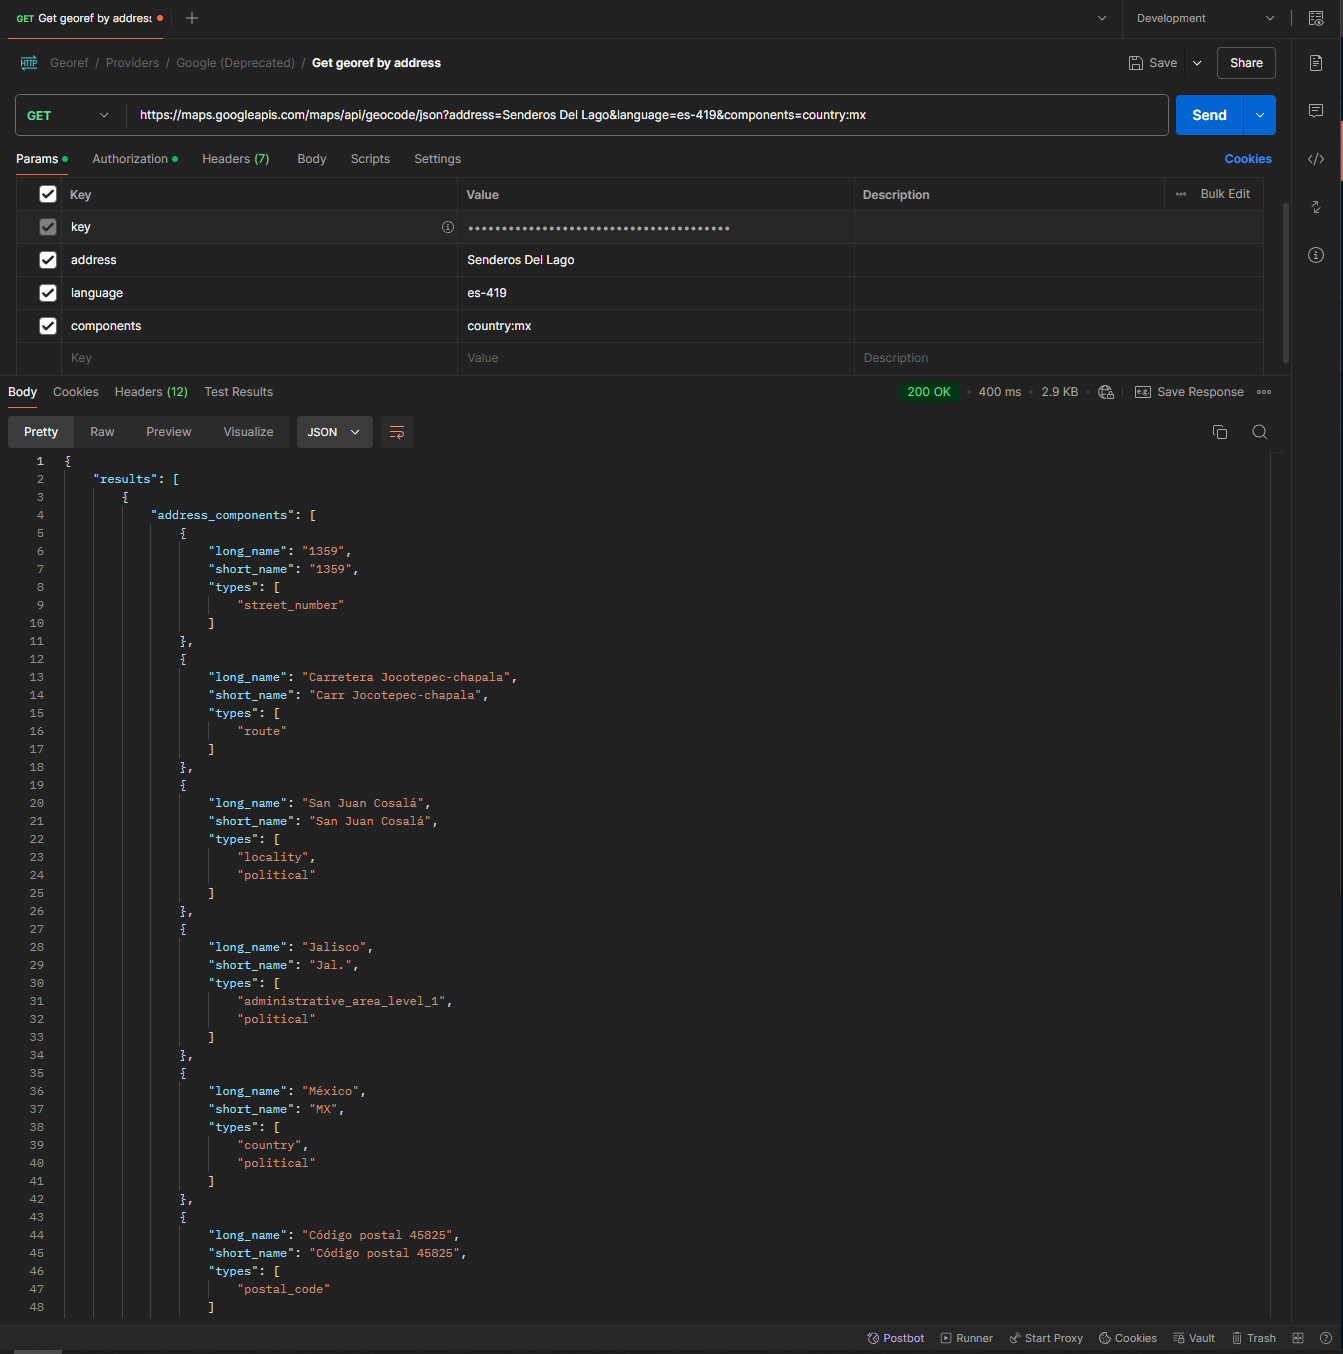Image resolution: width=1343 pixels, height=1354 pixels.
Task: Click the Send button
Action: coord(1209,115)
